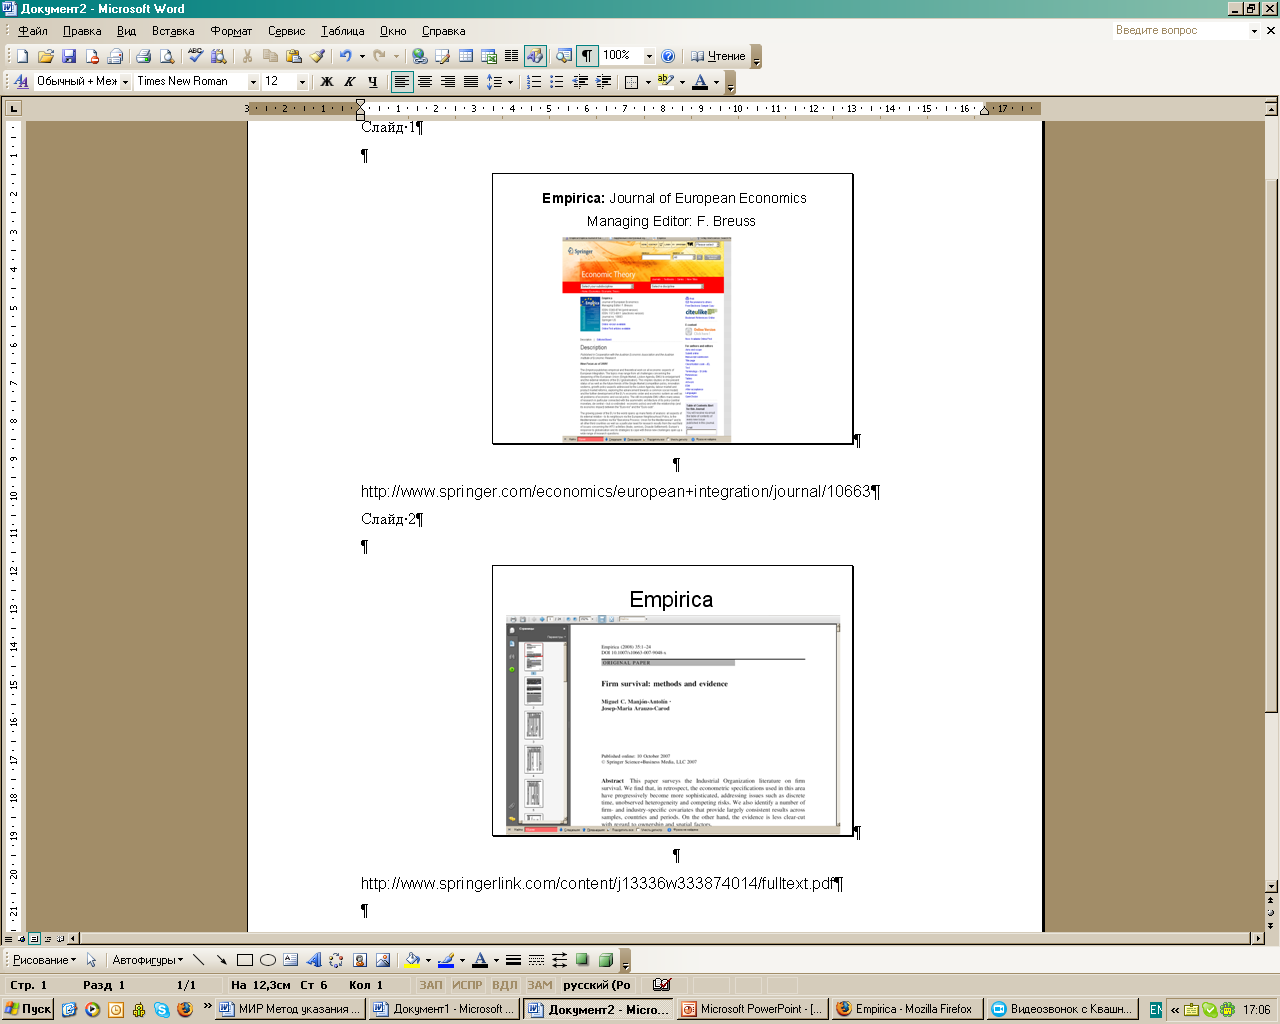Increase the paragraph indent

pyautogui.click(x=603, y=82)
